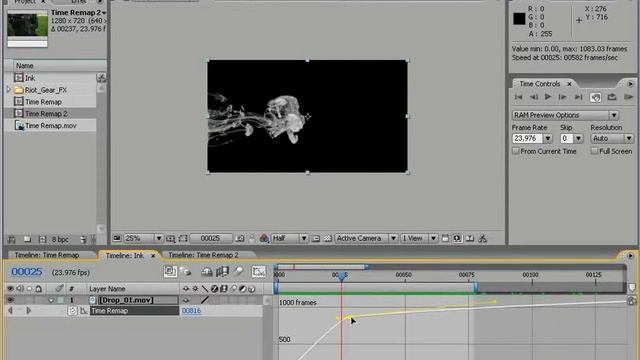Expand the Riot_Gear_FX folder
The height and width of the screenshot is (360, 640).
9,90
